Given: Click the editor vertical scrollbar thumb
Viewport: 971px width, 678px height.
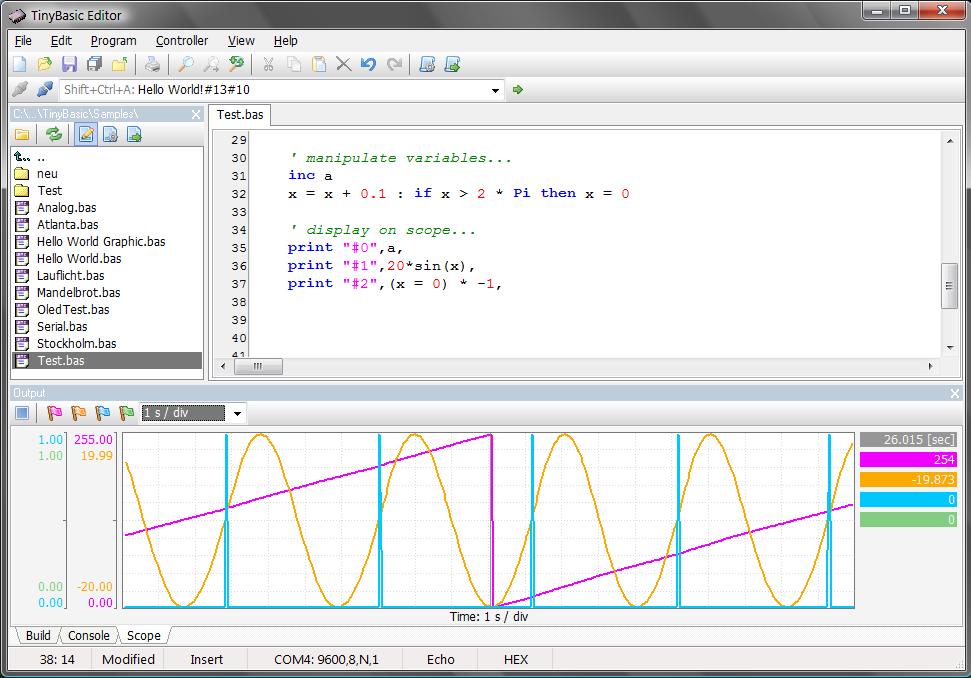Looking at the screenshot, I should tap(949, 284).
